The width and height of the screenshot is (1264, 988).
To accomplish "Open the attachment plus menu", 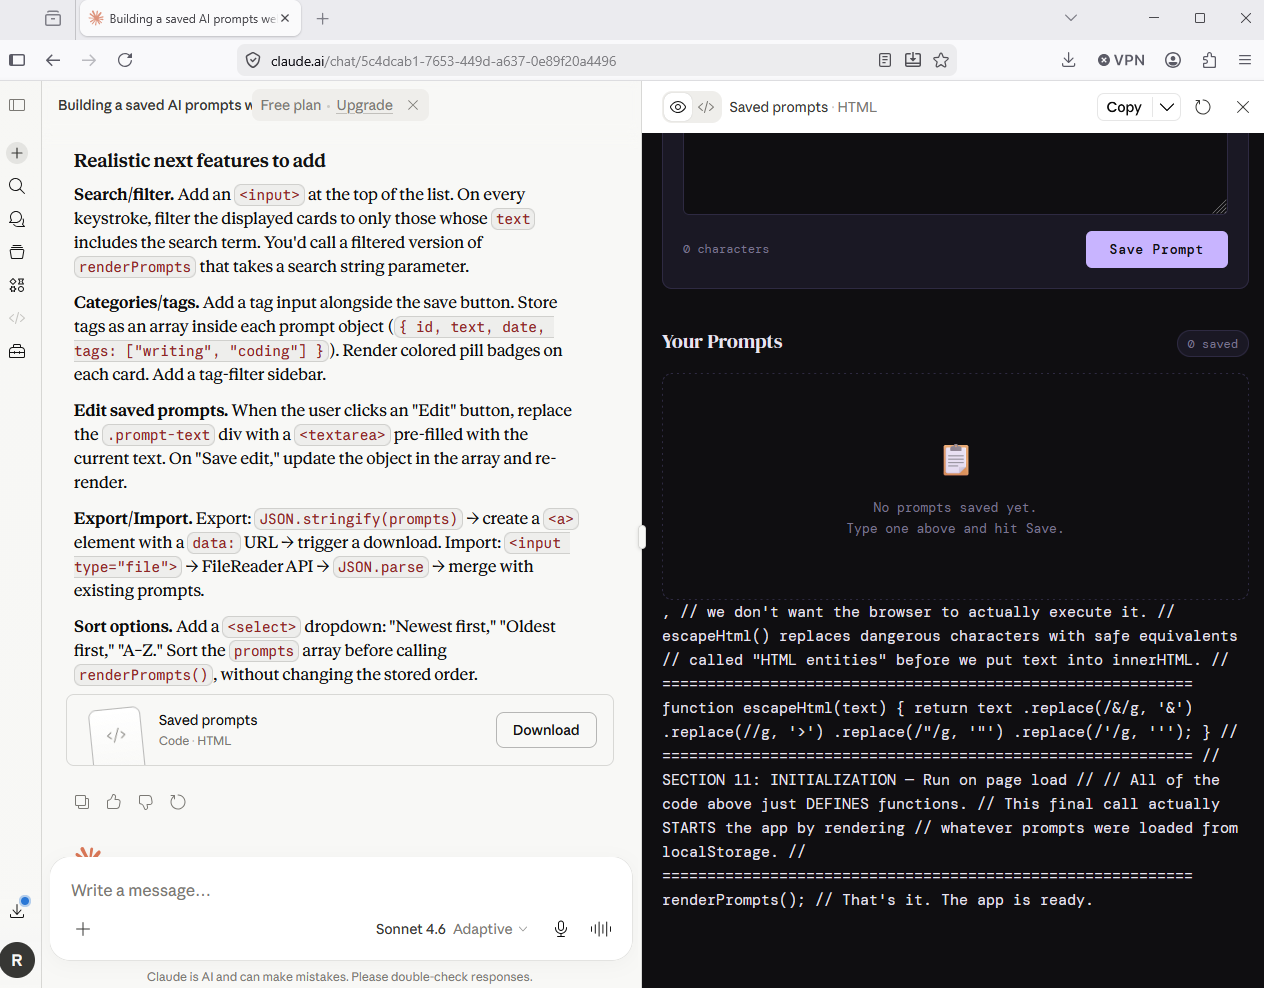I will pos(83,929).
